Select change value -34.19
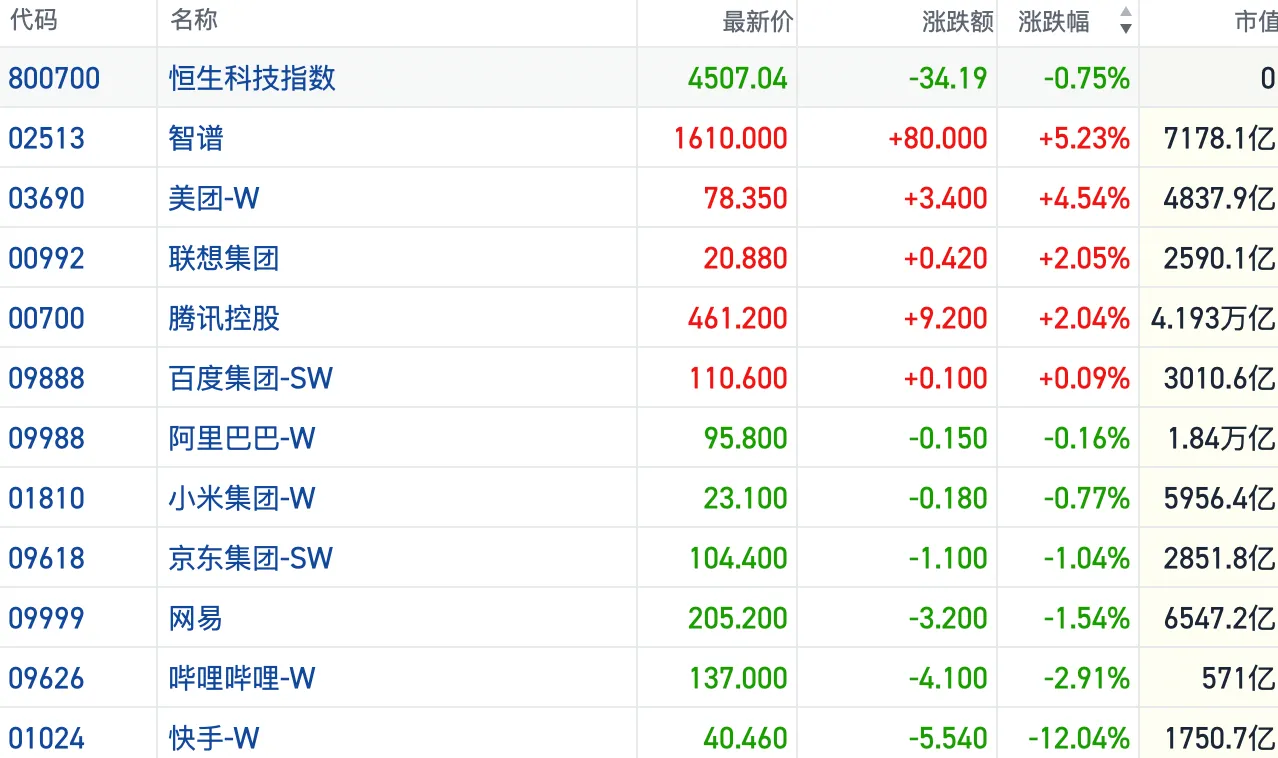This screenshot has width=1278, height=758. click(948, 78)
